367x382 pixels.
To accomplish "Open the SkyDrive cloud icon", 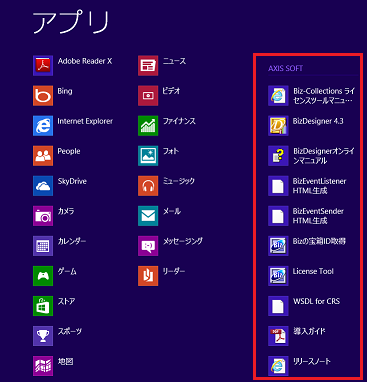I will [x=43, y=186].
